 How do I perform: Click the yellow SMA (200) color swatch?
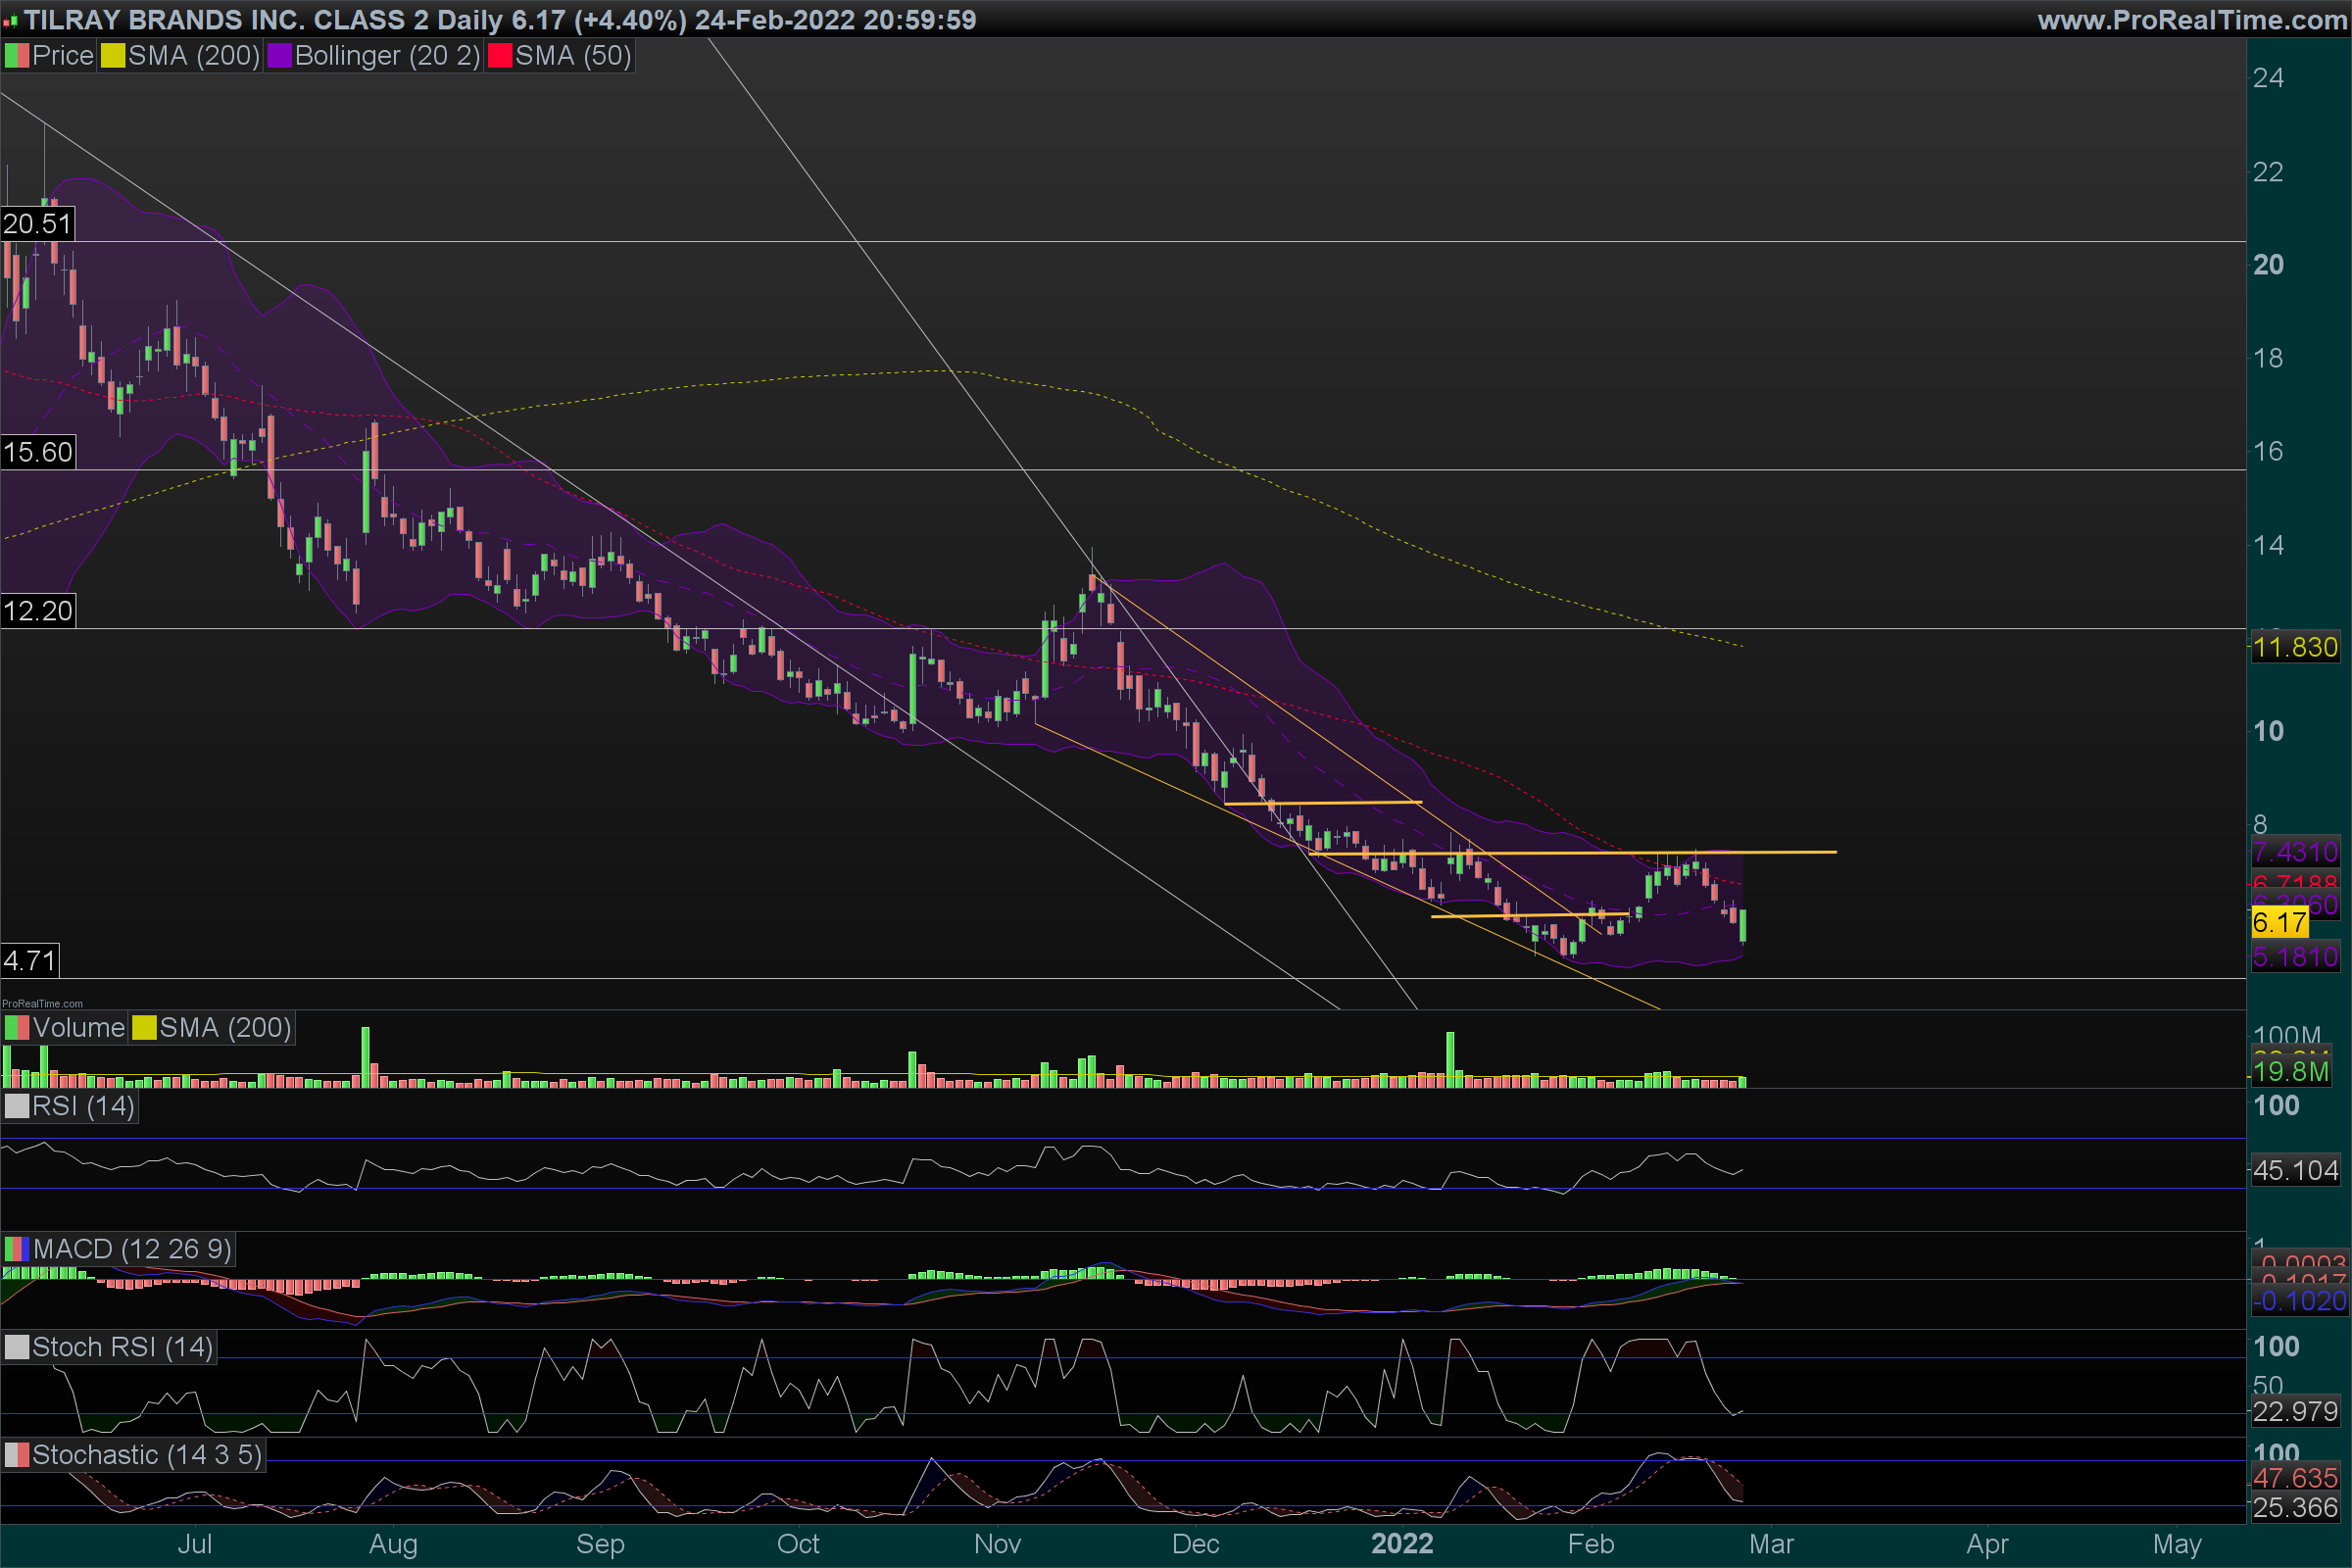coord(113,56)
